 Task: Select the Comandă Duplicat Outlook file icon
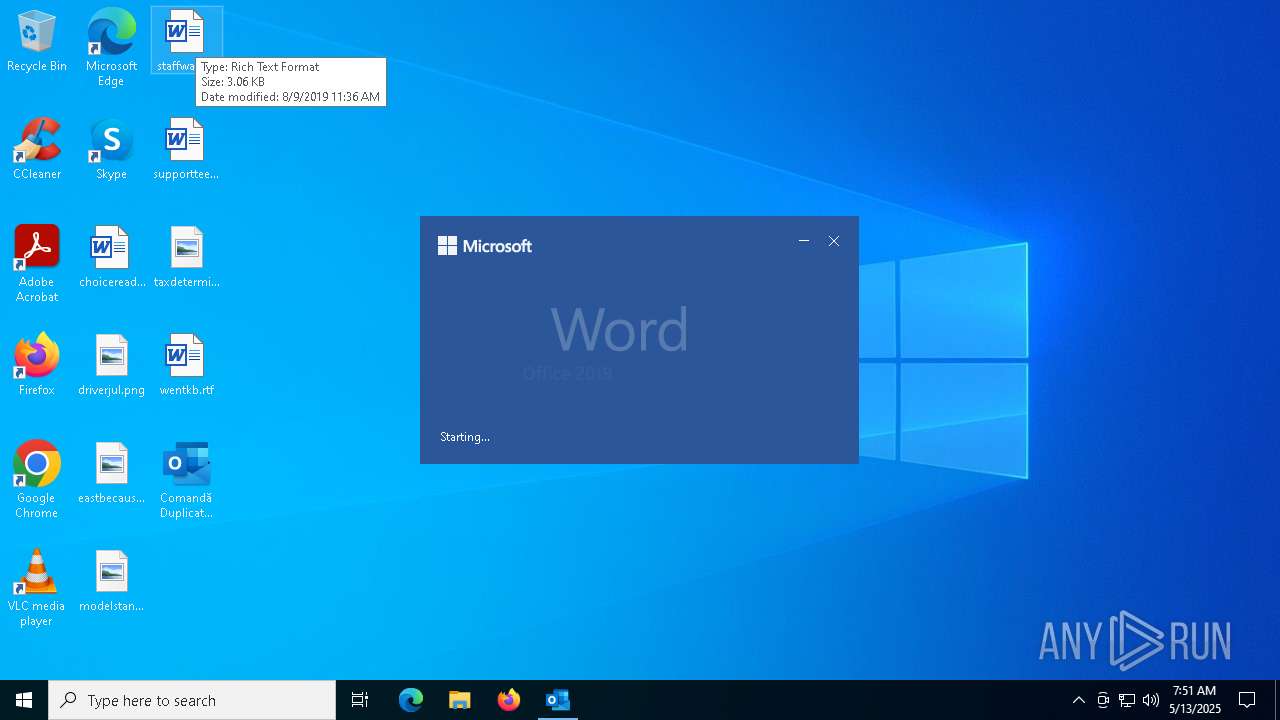point(186,480)
